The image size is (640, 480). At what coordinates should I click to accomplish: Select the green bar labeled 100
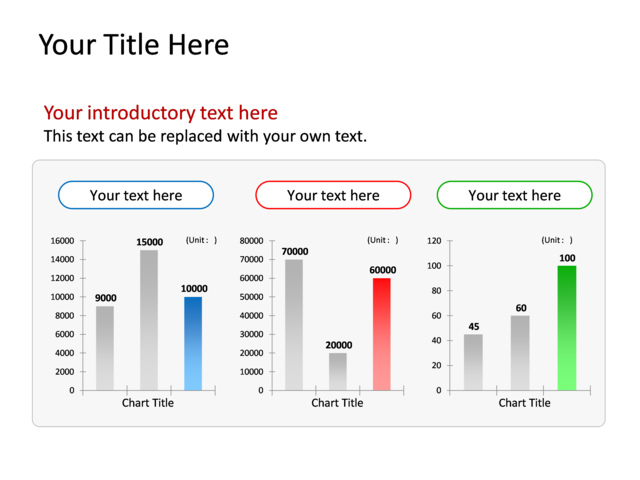click(567, 327)
